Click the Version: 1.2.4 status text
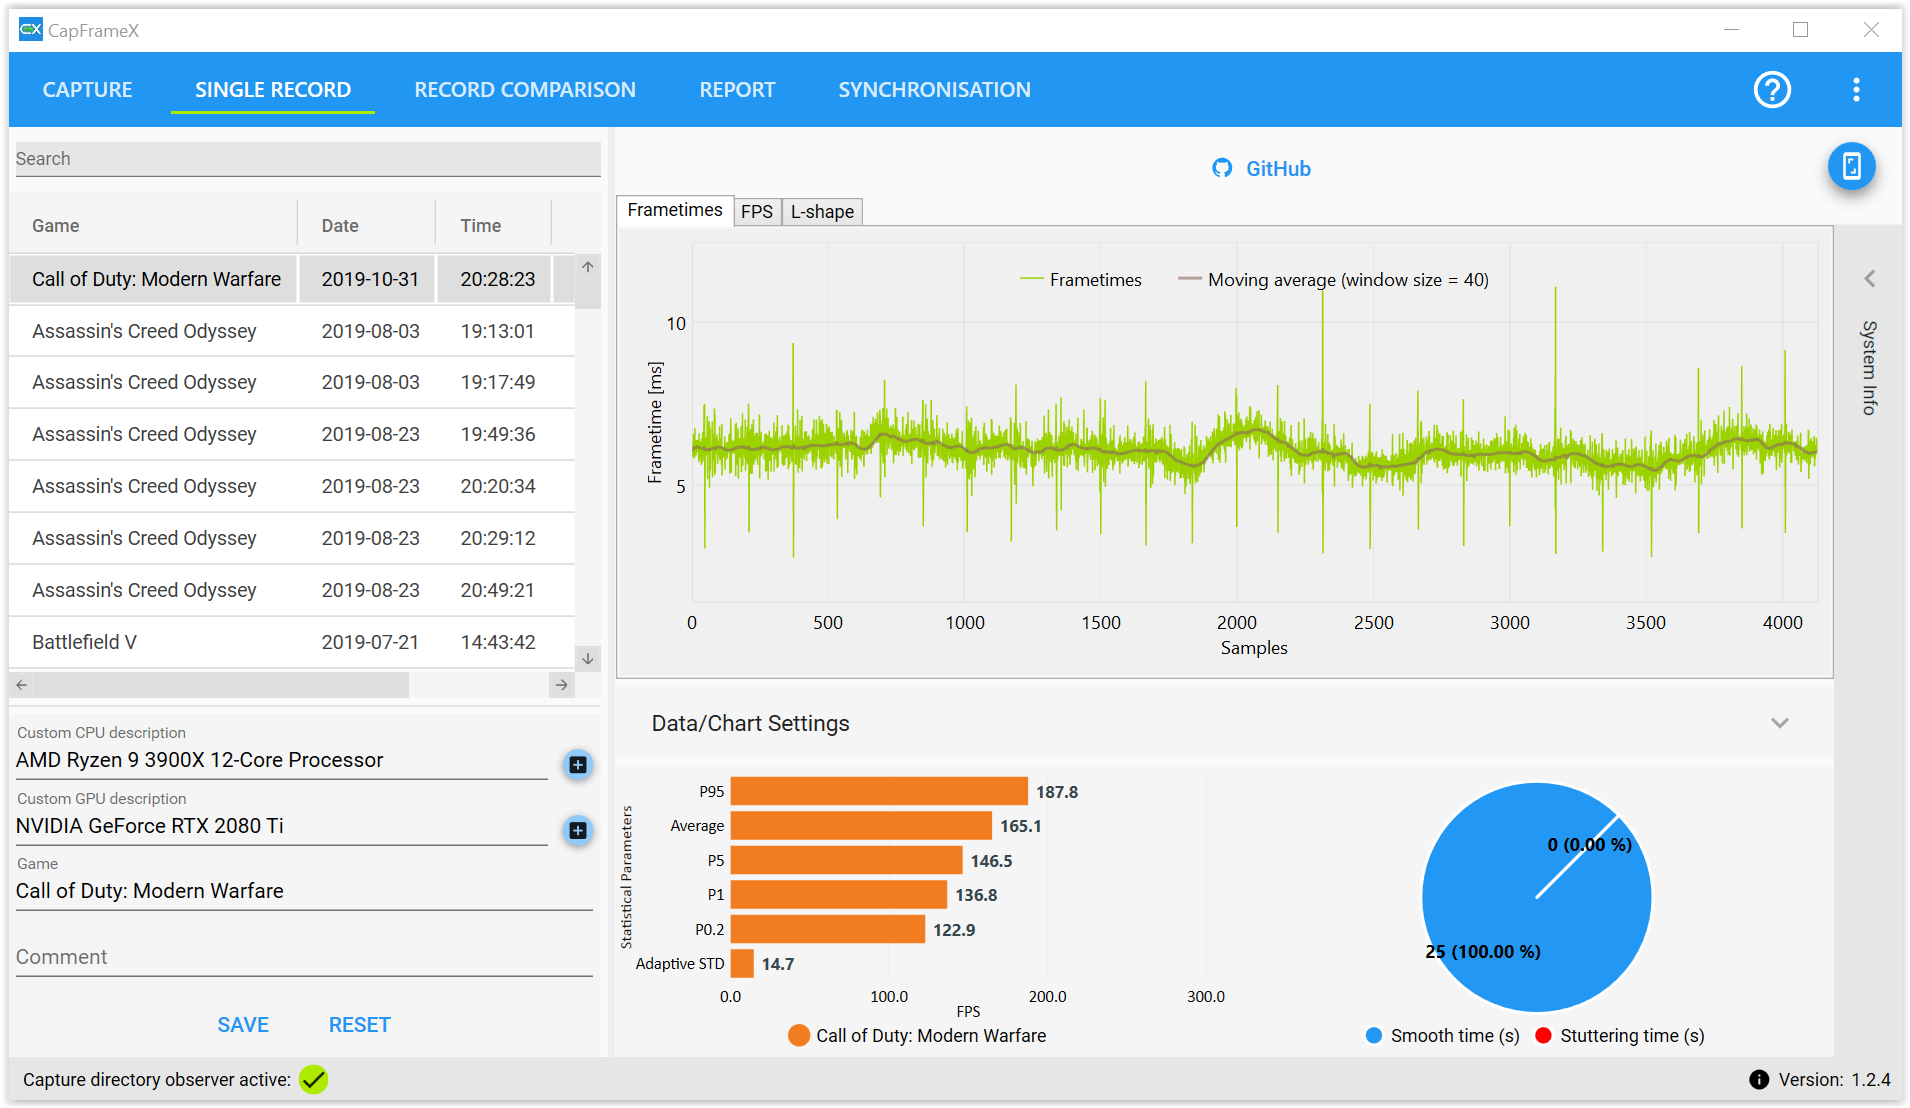Screen dimensions: 1910x1108 pyautogui.click(x=1834, y=1080)
